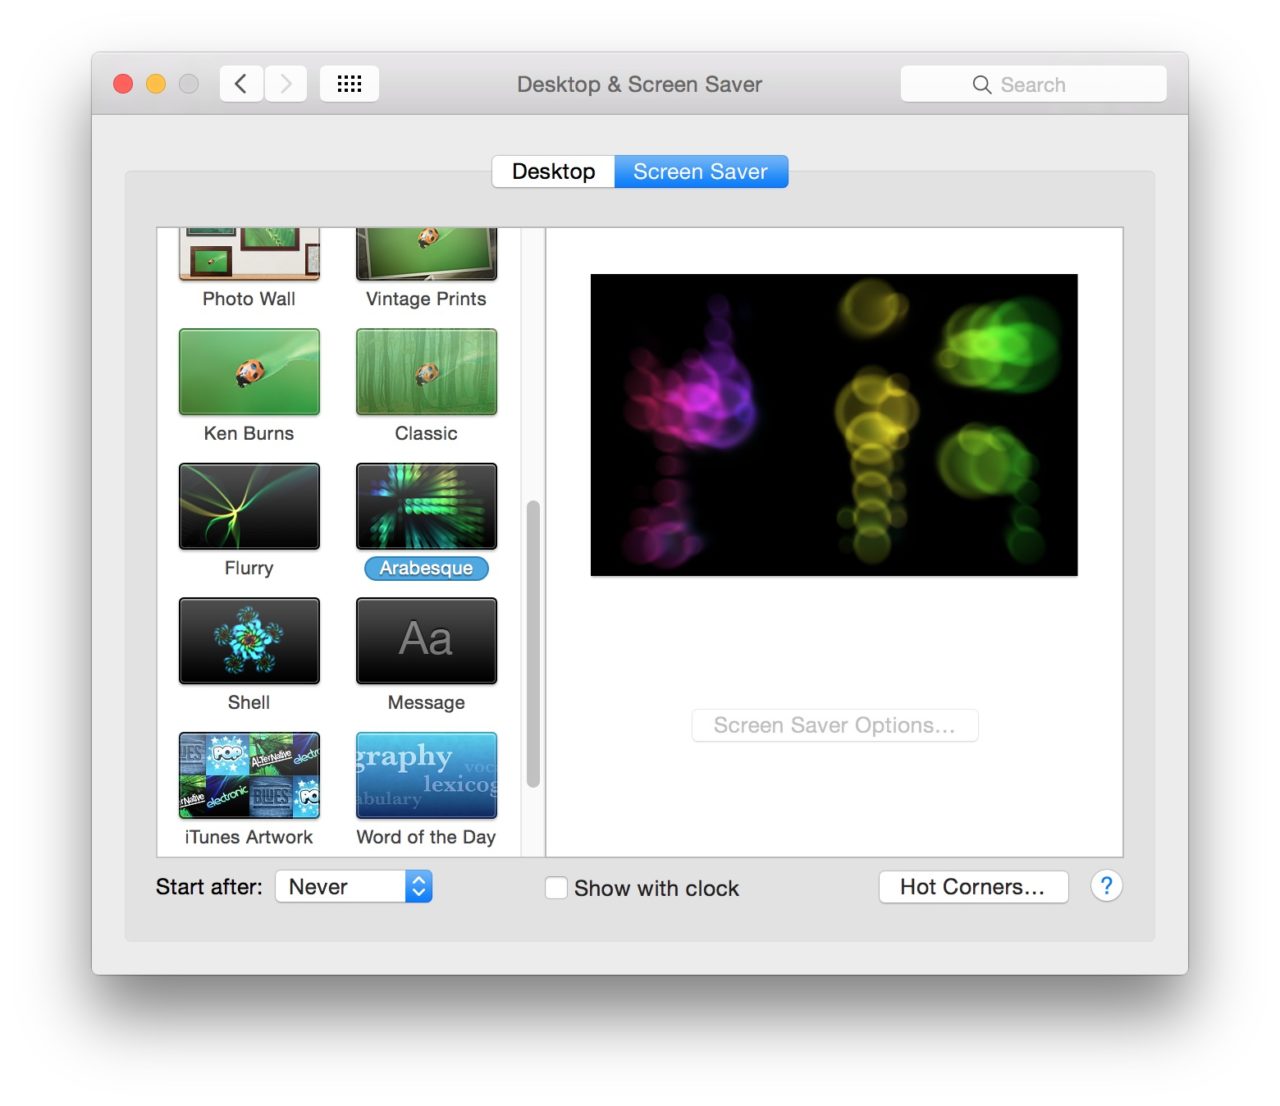Click the Word of the Day label
Viewport: 1280px width, 1106px height.
426,837
